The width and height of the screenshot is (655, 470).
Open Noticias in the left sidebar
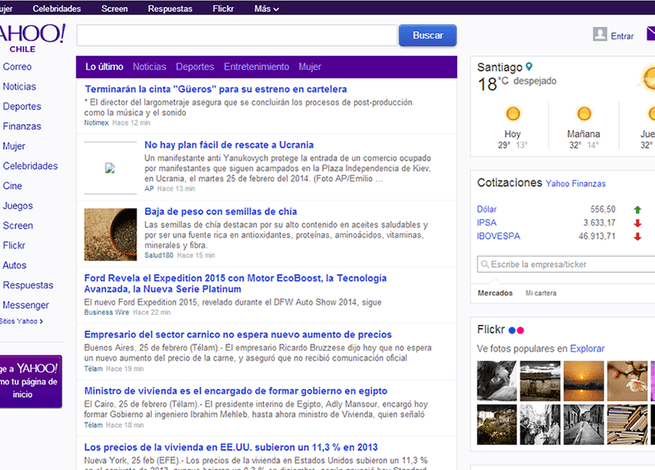pos(19,86)
